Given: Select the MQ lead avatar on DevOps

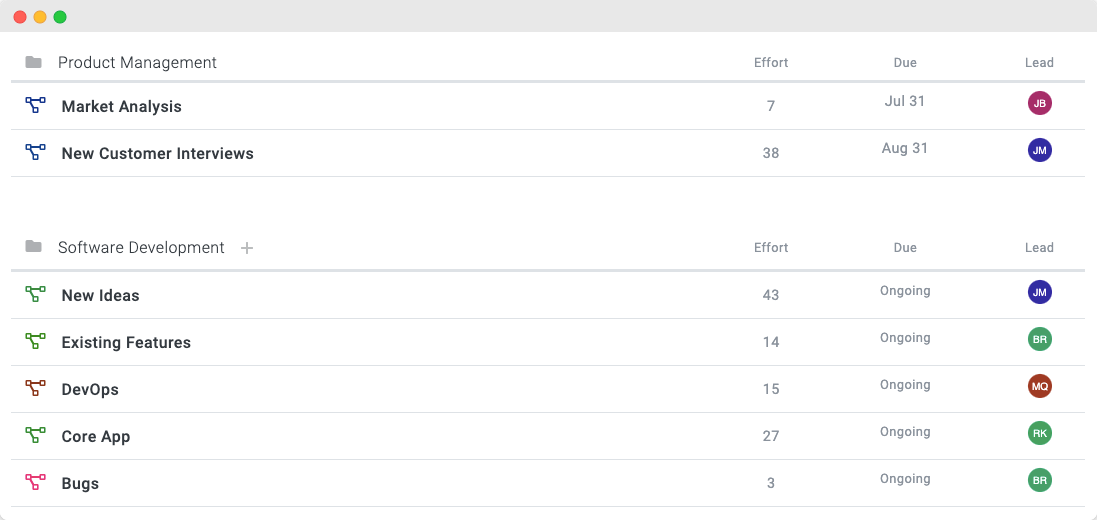Looking at the screenshot, I should coord(1040,386).
